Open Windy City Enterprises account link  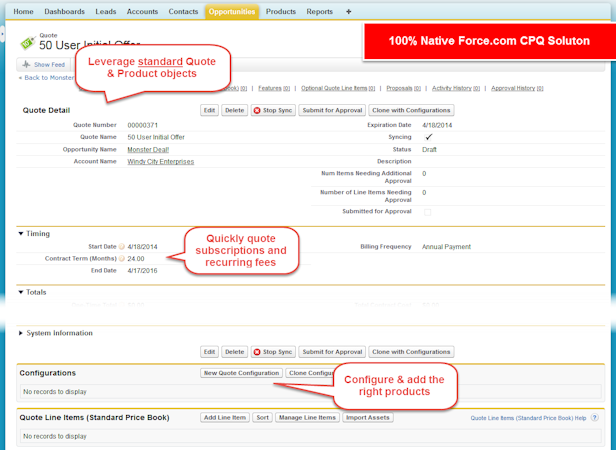tap(161, 162)
